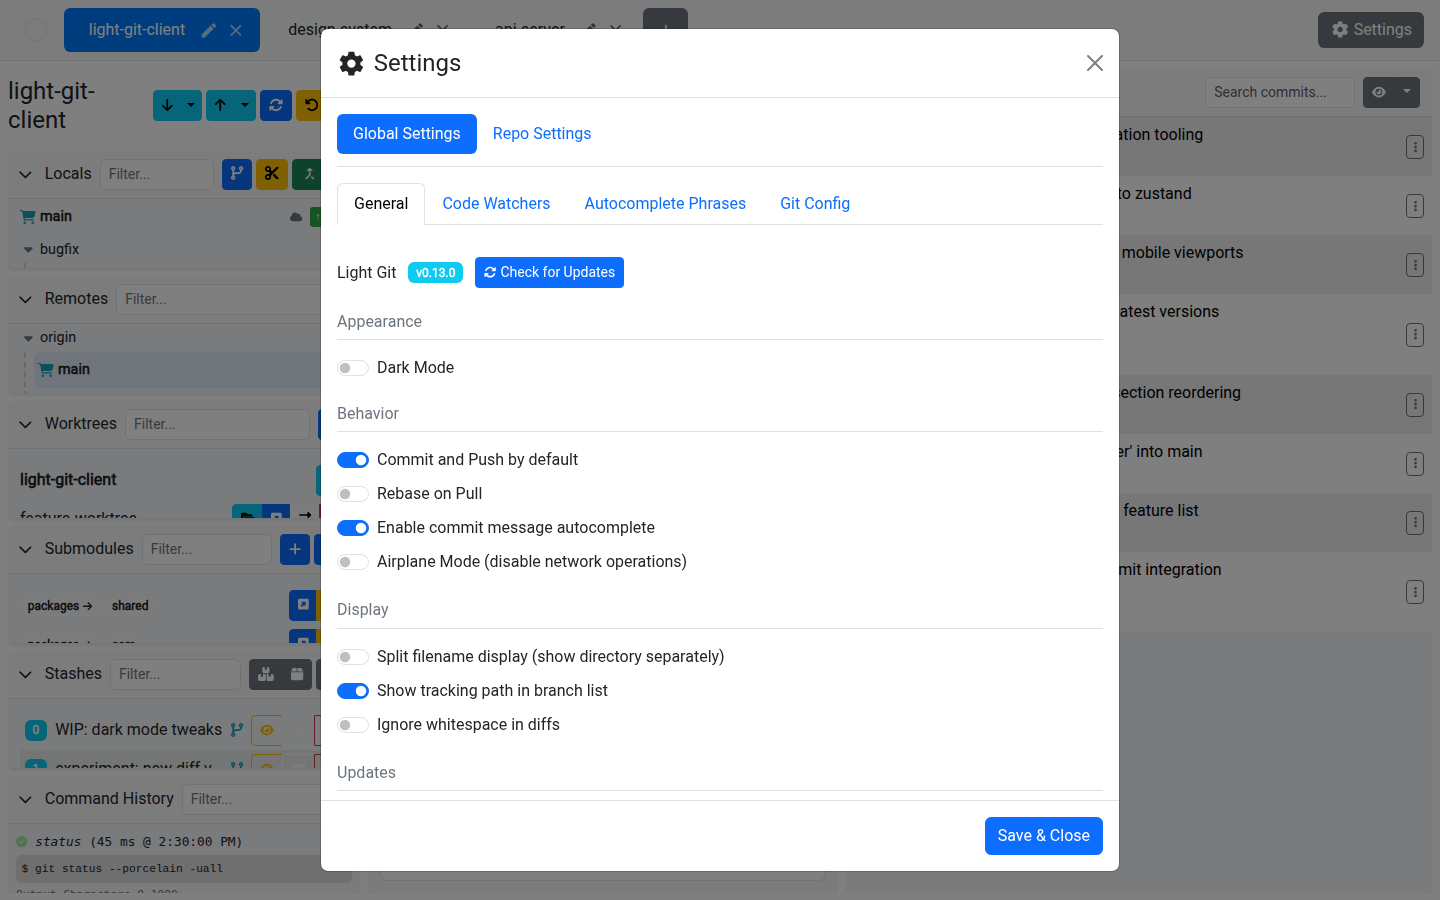Switch to the Repo Settings tab
This screenshot has width=1440, height=900.
click(x=541, y=133)
